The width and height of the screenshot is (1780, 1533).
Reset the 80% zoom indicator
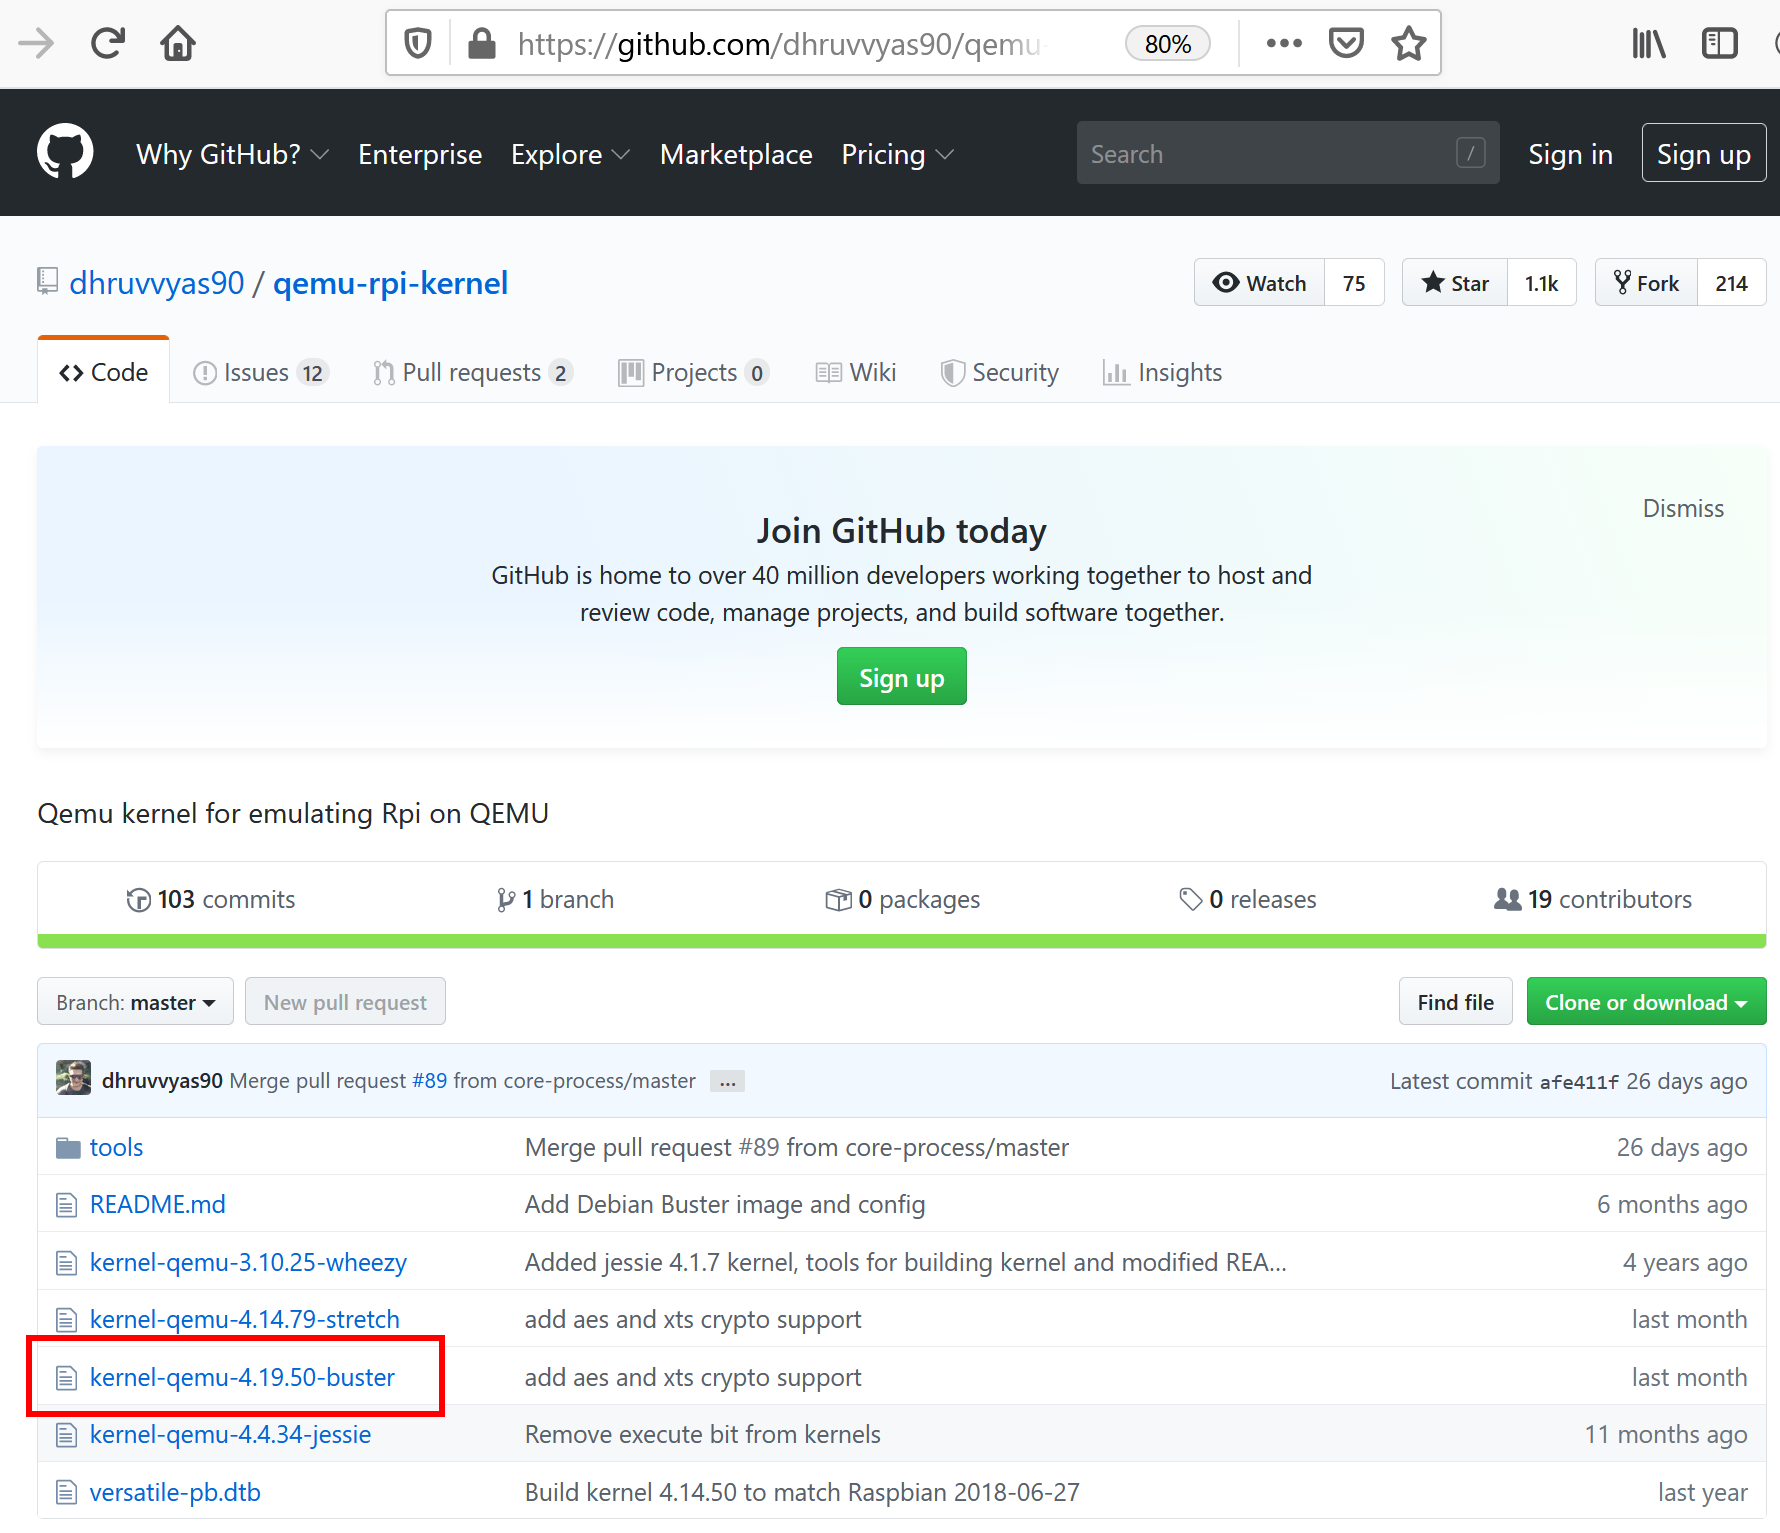point(1167,44)
